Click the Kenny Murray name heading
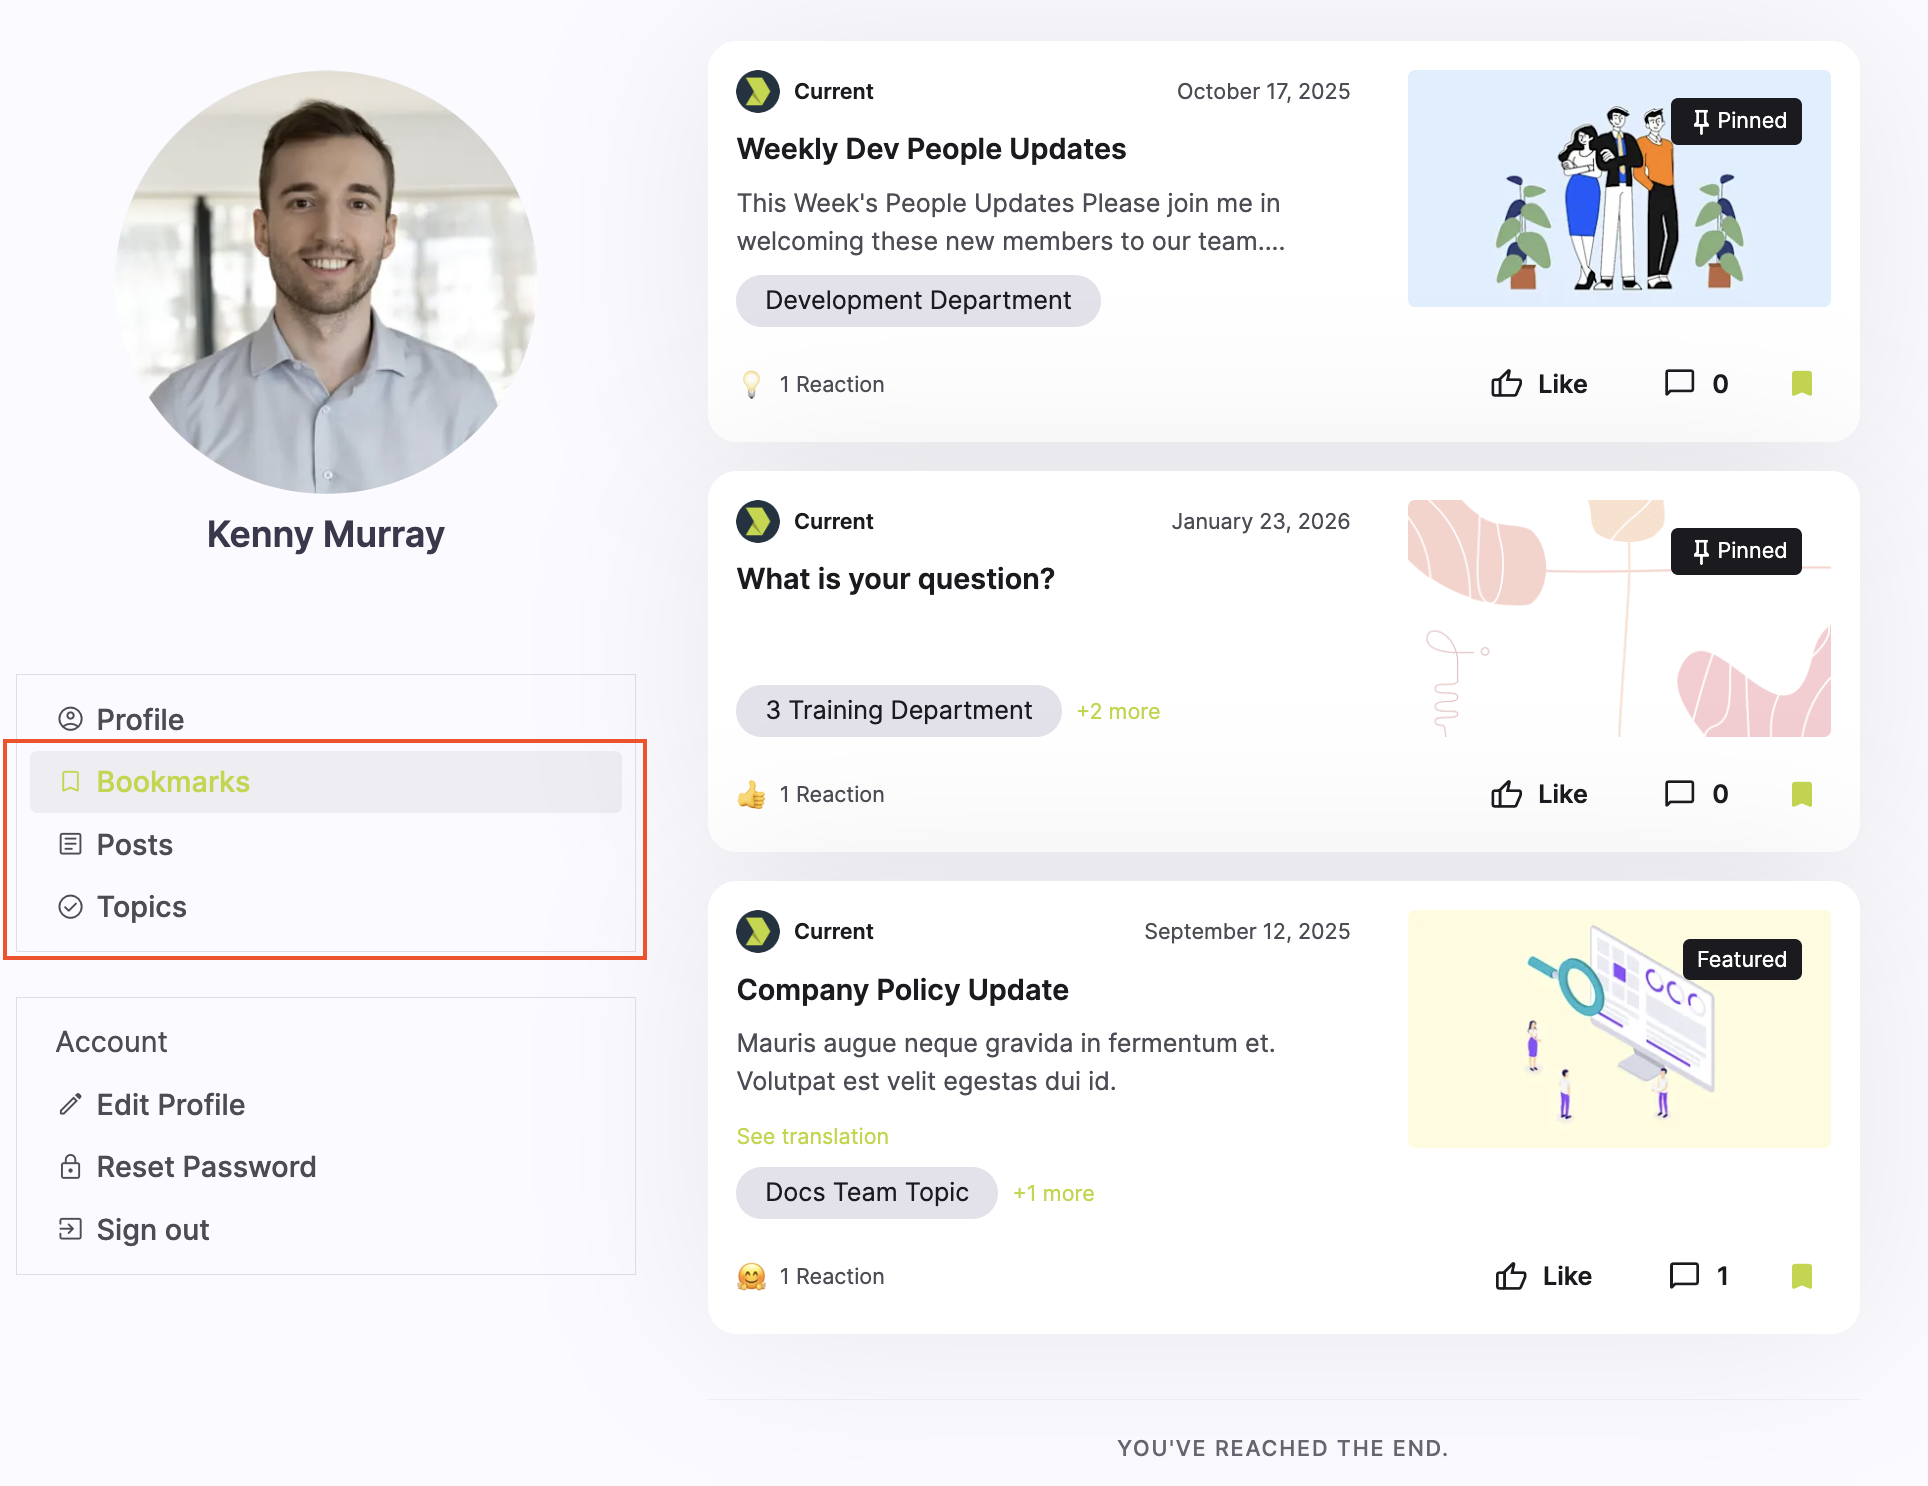 point(325,535)
